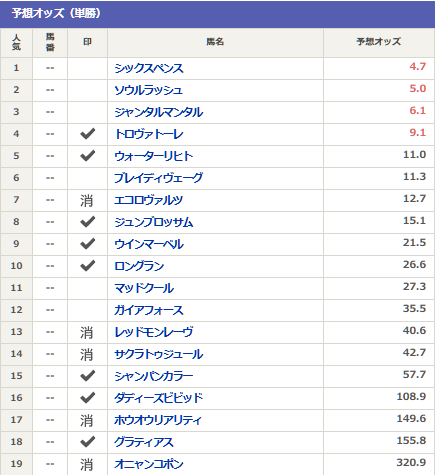This screenshot has width=435, height=475.
Task: Click the 人気 column header
Action: coord(16,42)
